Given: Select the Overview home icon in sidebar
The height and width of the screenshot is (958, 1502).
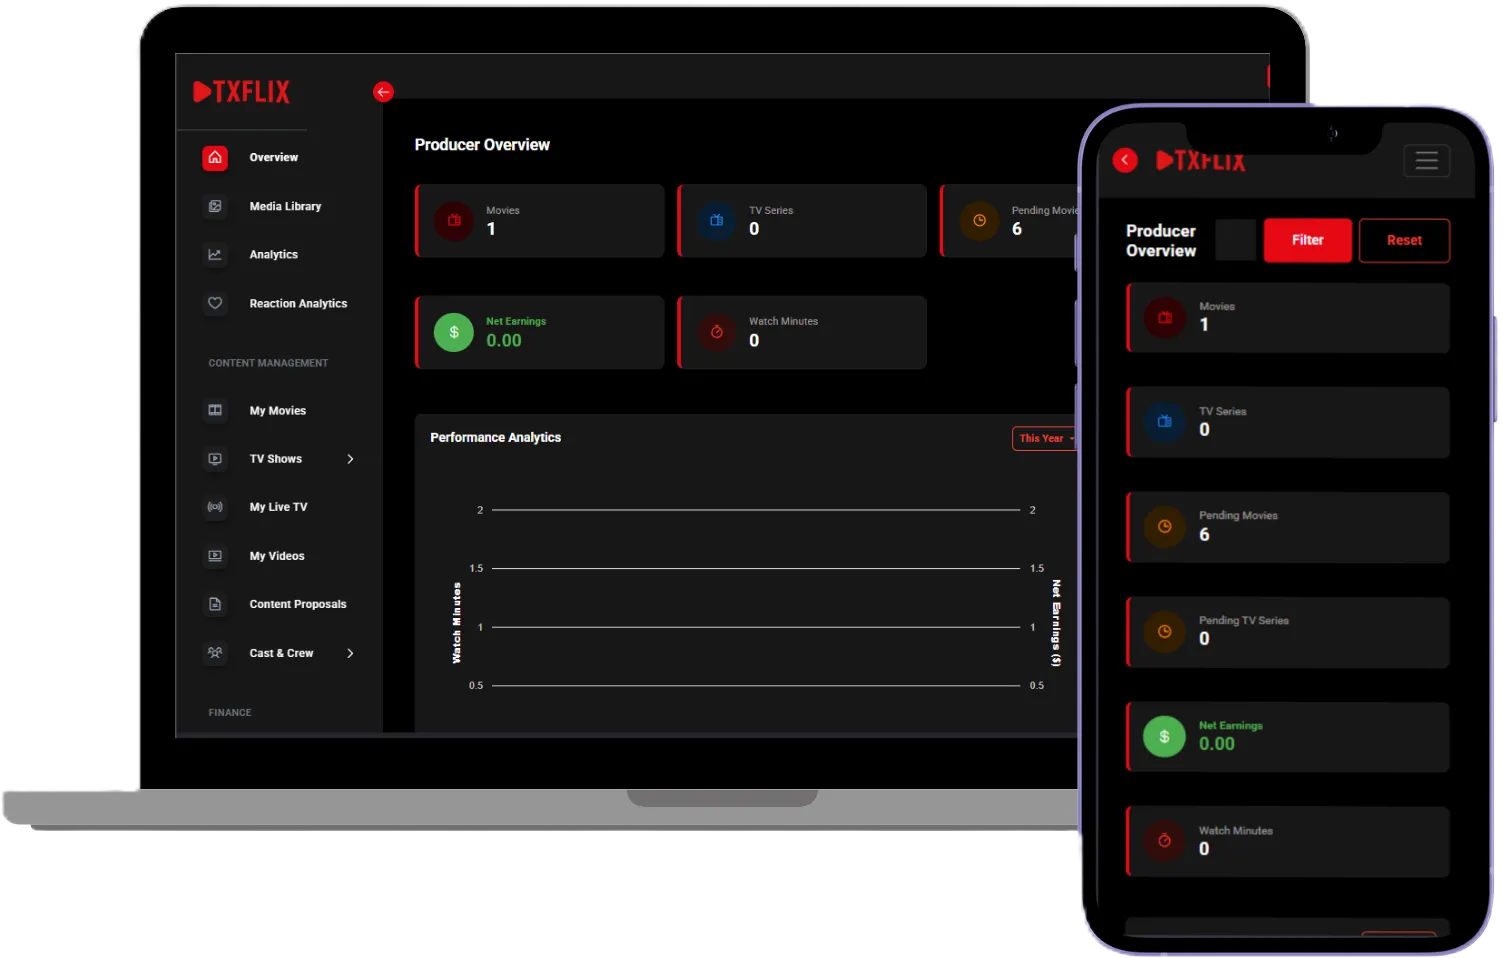Looking at the screenshot, I should [214, 157].
